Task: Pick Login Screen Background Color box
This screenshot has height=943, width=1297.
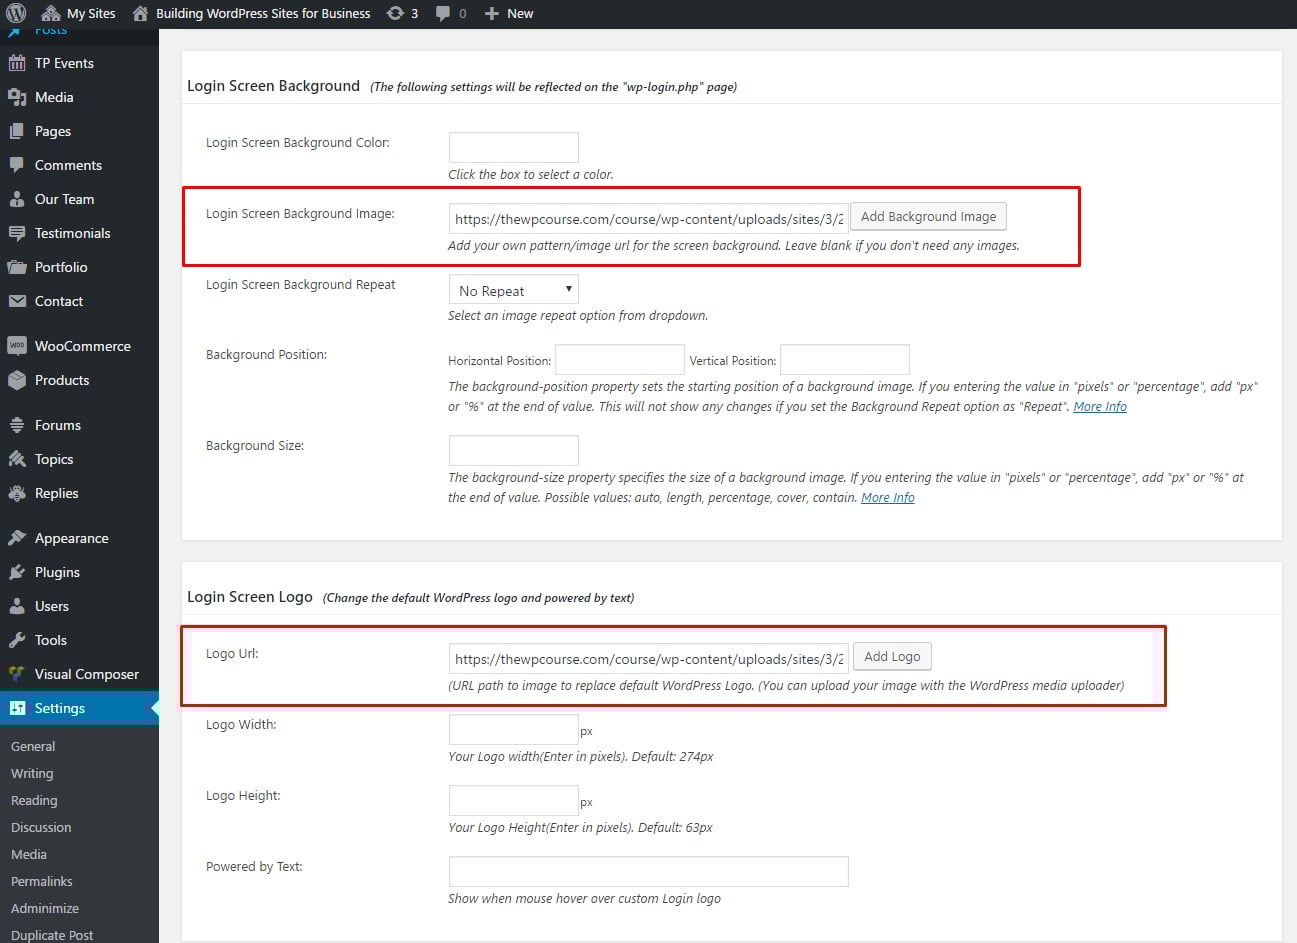Action: coord(513,147)
